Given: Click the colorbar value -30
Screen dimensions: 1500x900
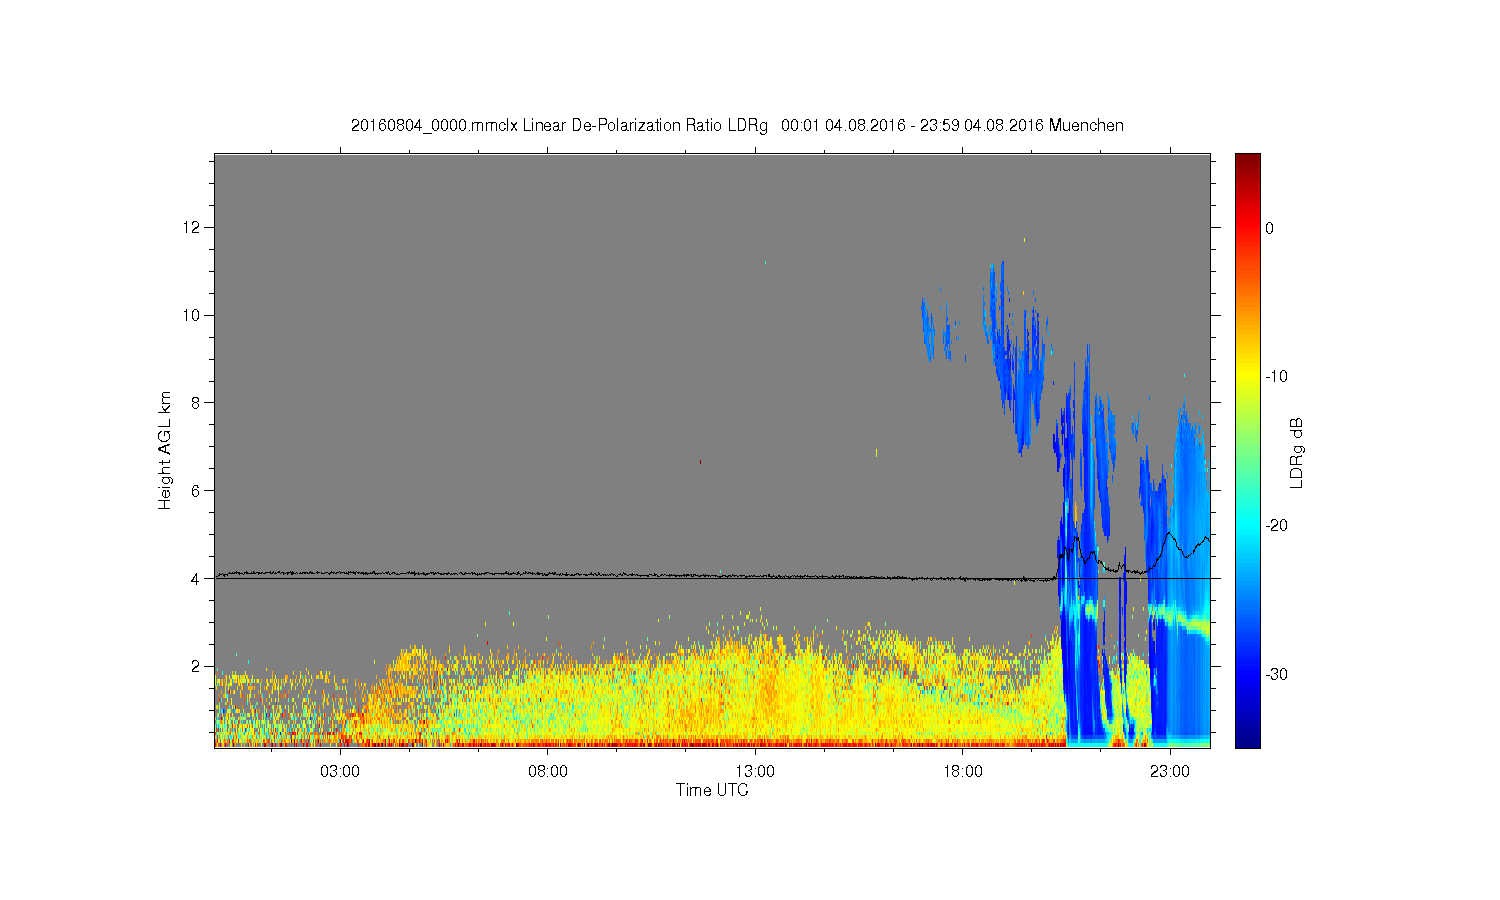Looking at the screenshot, I should pyautogui.click(x=1276, y=674).
